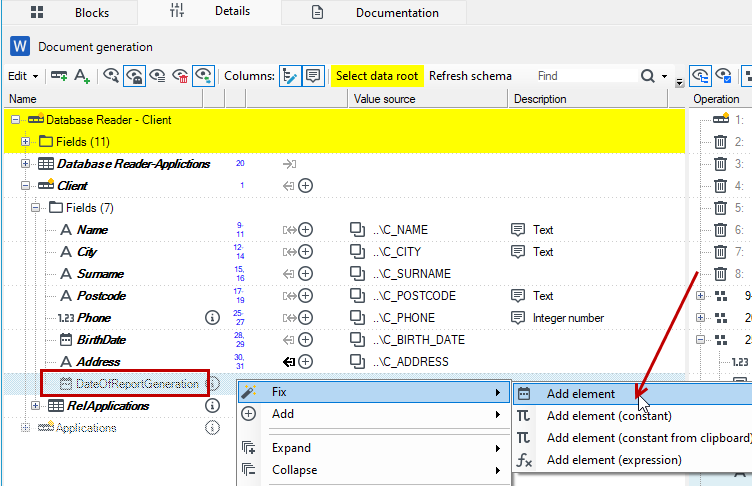Screen dimensions: 752x486
Task: Toggle the eye with cursor visibility icon
Action: coord(111,76)
